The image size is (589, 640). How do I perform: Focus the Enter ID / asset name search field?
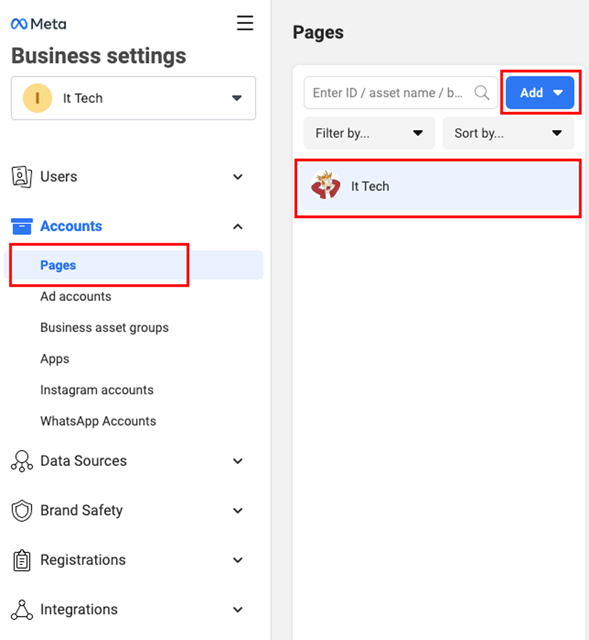tap(400, 93)
